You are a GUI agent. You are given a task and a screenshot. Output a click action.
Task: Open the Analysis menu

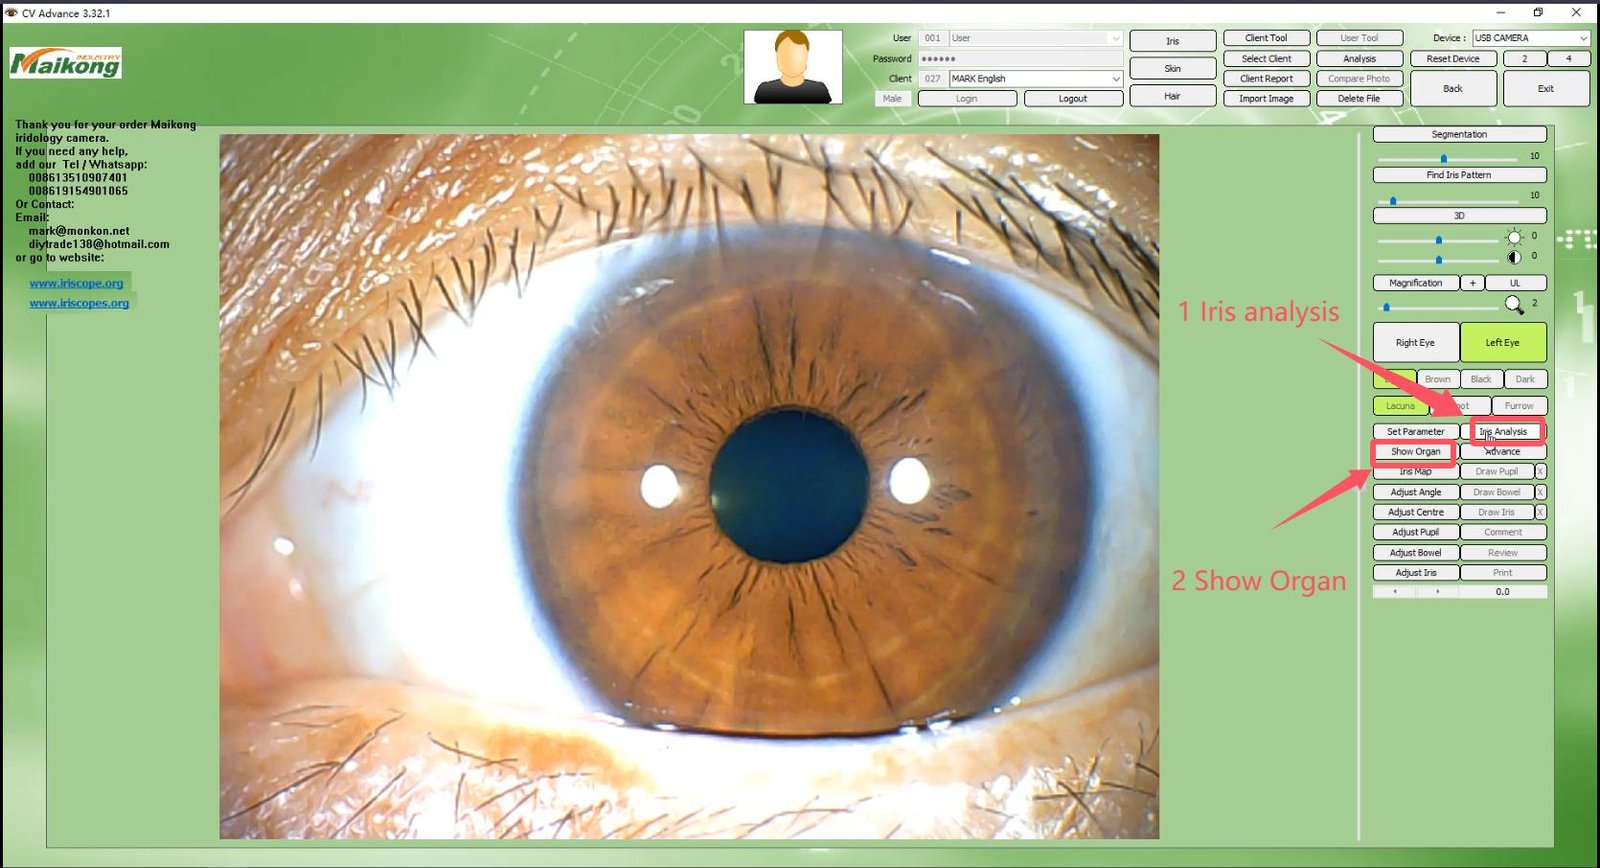point(1359,59)
